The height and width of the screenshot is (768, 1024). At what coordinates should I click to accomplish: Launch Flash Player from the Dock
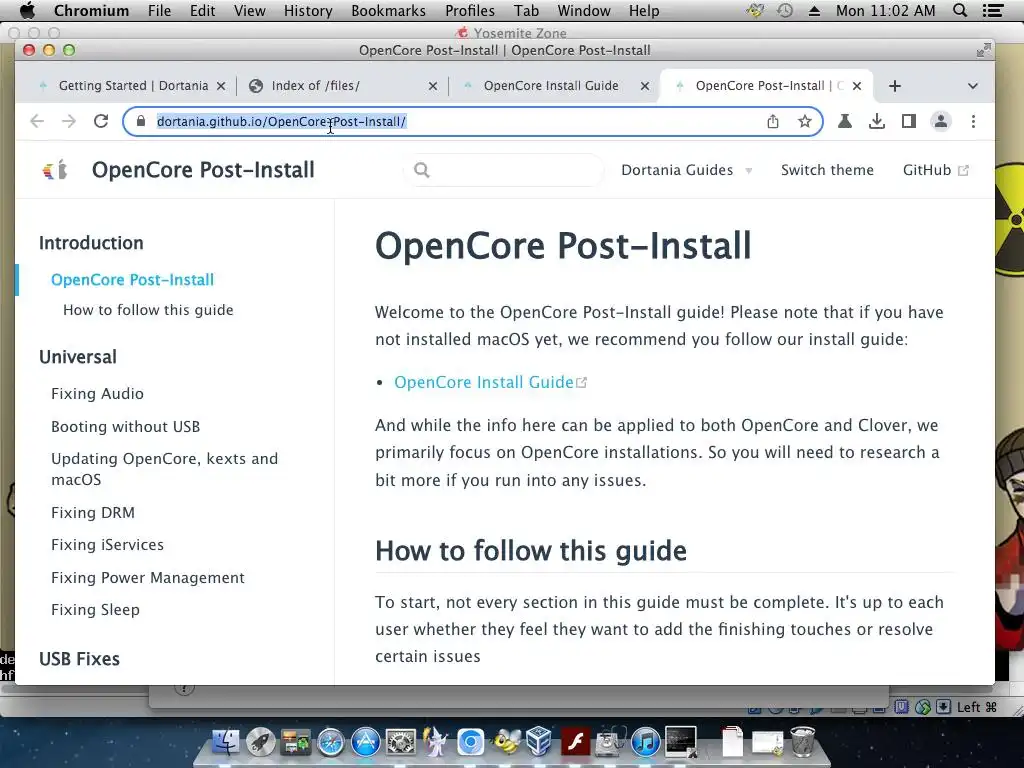click(x=575, y=743)
